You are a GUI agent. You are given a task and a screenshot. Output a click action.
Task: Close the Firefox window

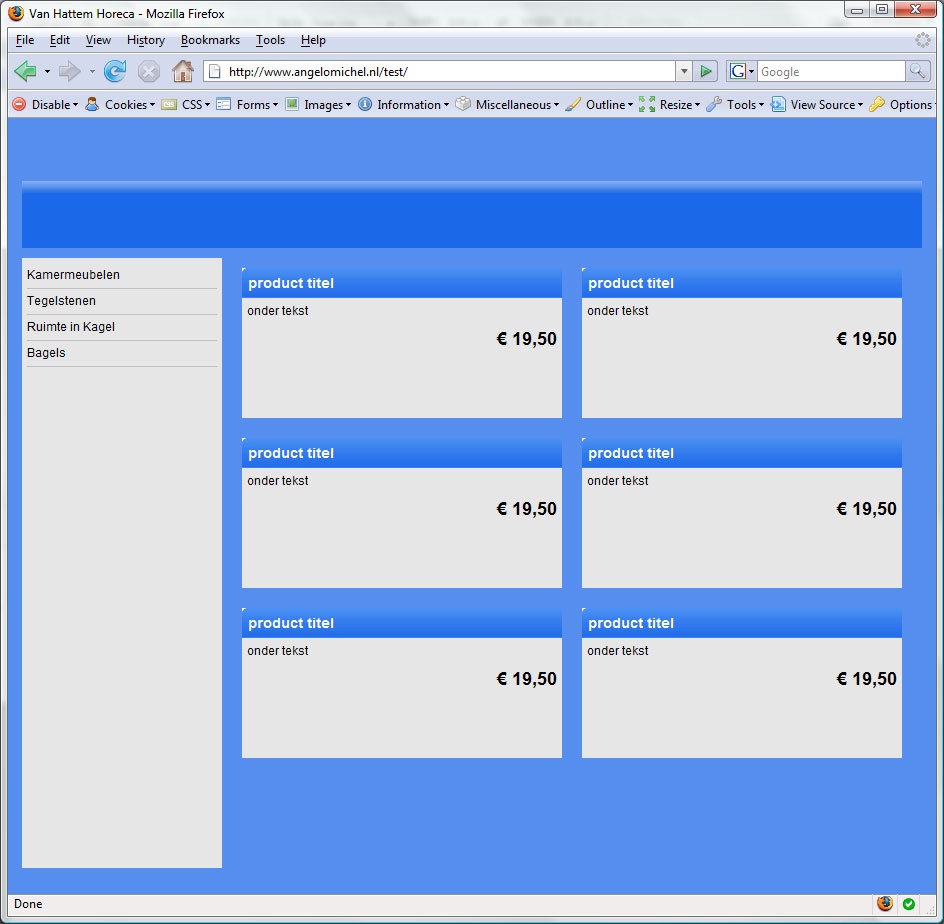tap(916, 10)
